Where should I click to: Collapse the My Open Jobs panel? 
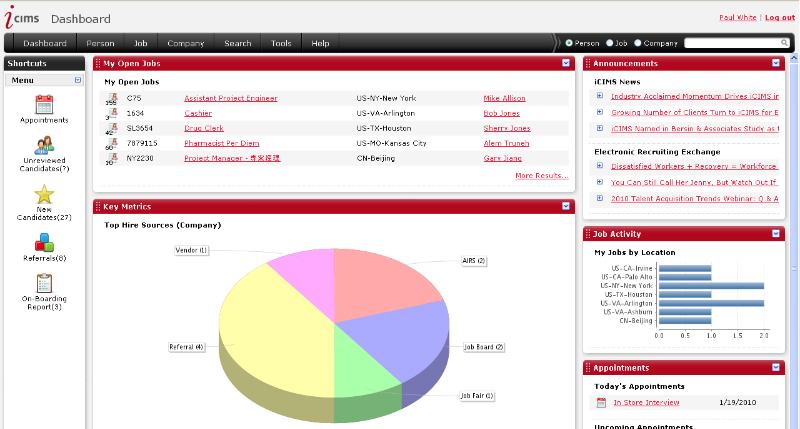566,64
